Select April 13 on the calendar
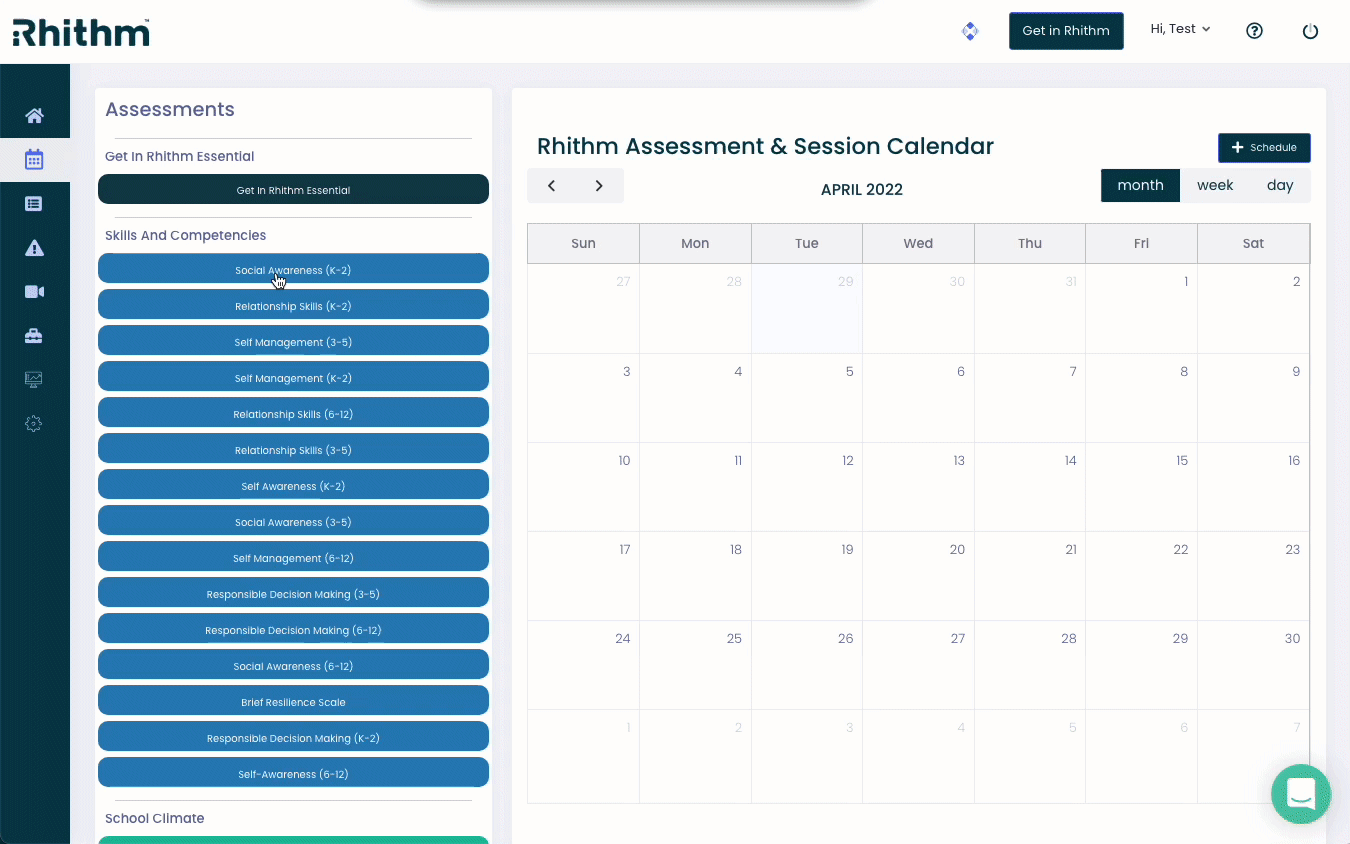 [918, 487]
